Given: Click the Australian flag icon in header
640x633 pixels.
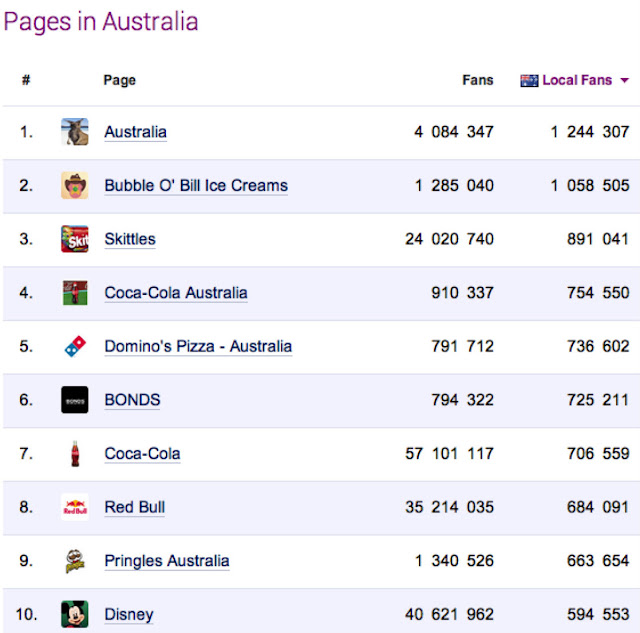Looking at the screenshot, I should point(529,81).
